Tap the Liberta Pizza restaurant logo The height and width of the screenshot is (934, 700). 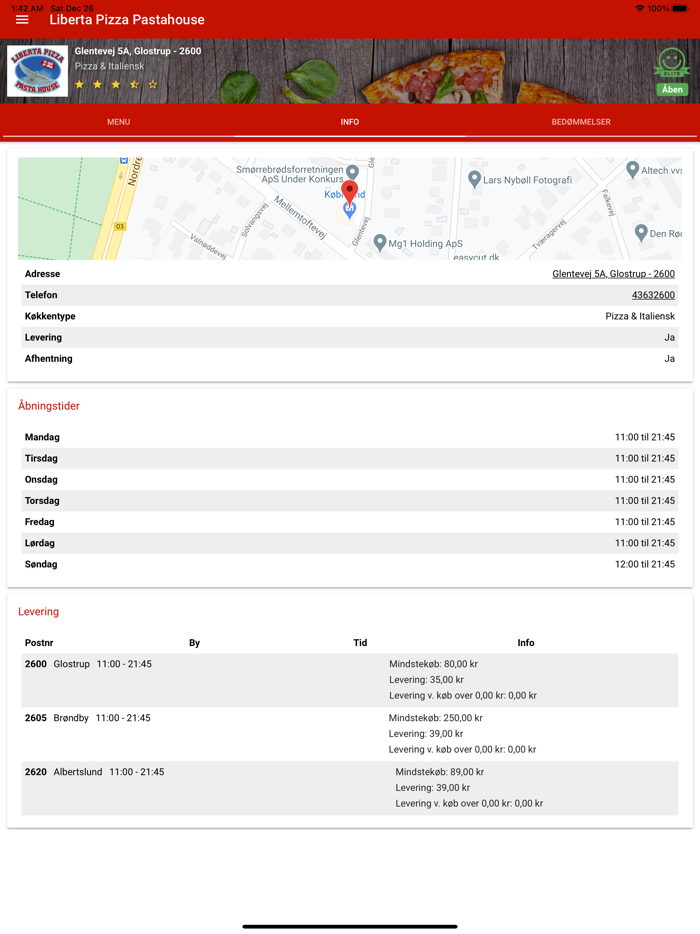click(38, 71)
